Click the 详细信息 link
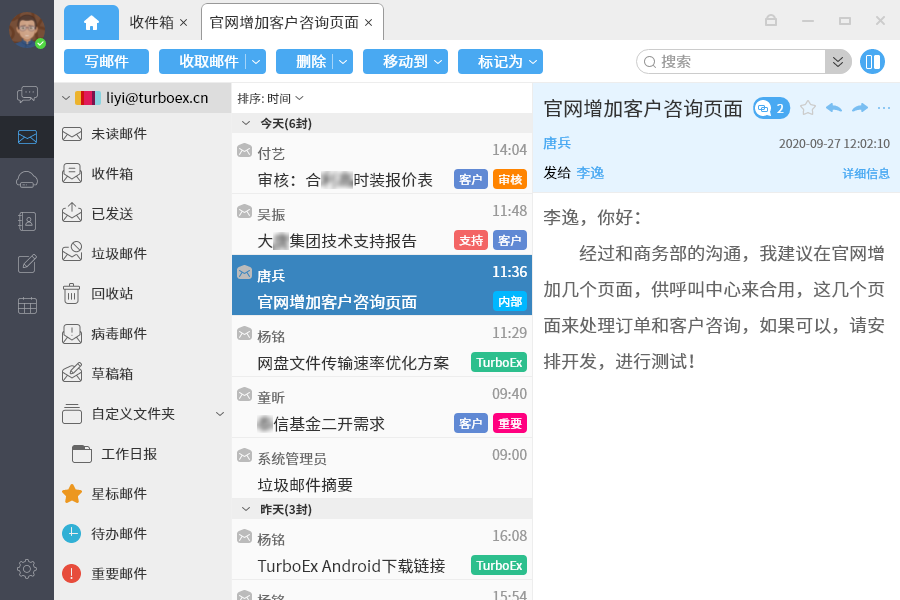 click(865, 174)
